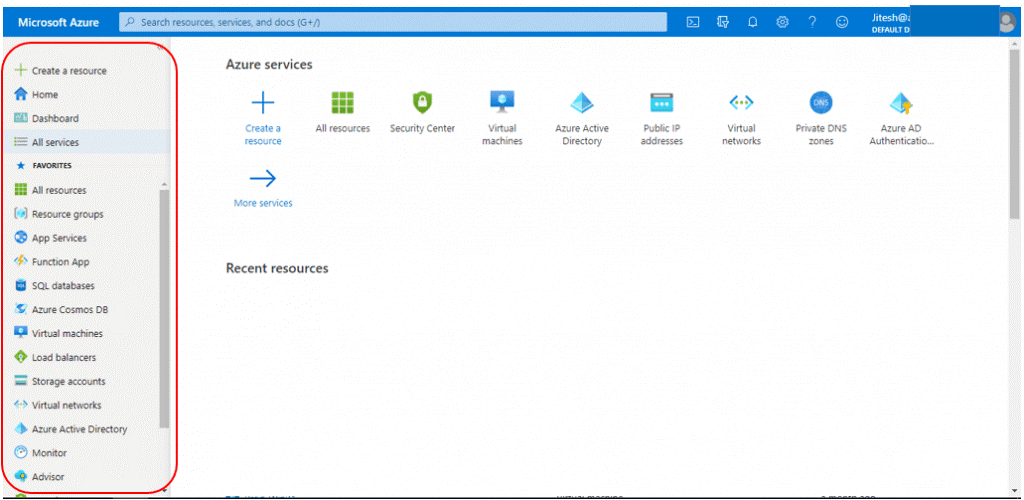Click the Monitor label in favorites
The image size is (1024, 500).
(x=50, y=453)
